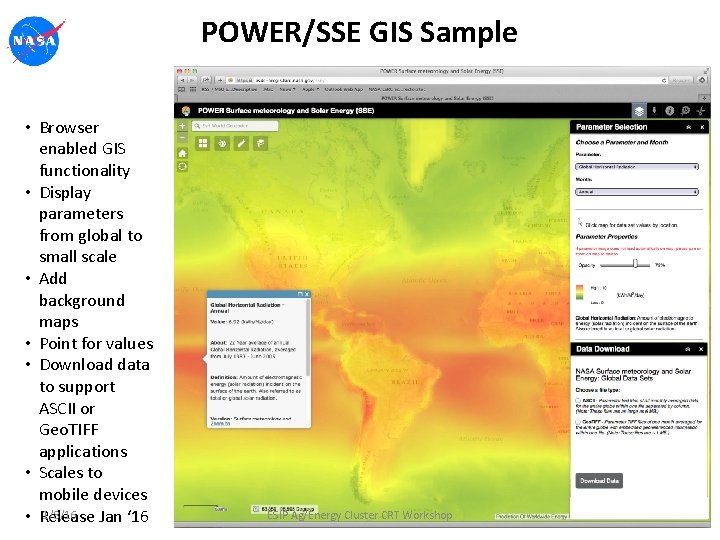Click the Zoom to link in popup
The height and width of the screenshot is (540, 720).
click(x=220, y=424)
